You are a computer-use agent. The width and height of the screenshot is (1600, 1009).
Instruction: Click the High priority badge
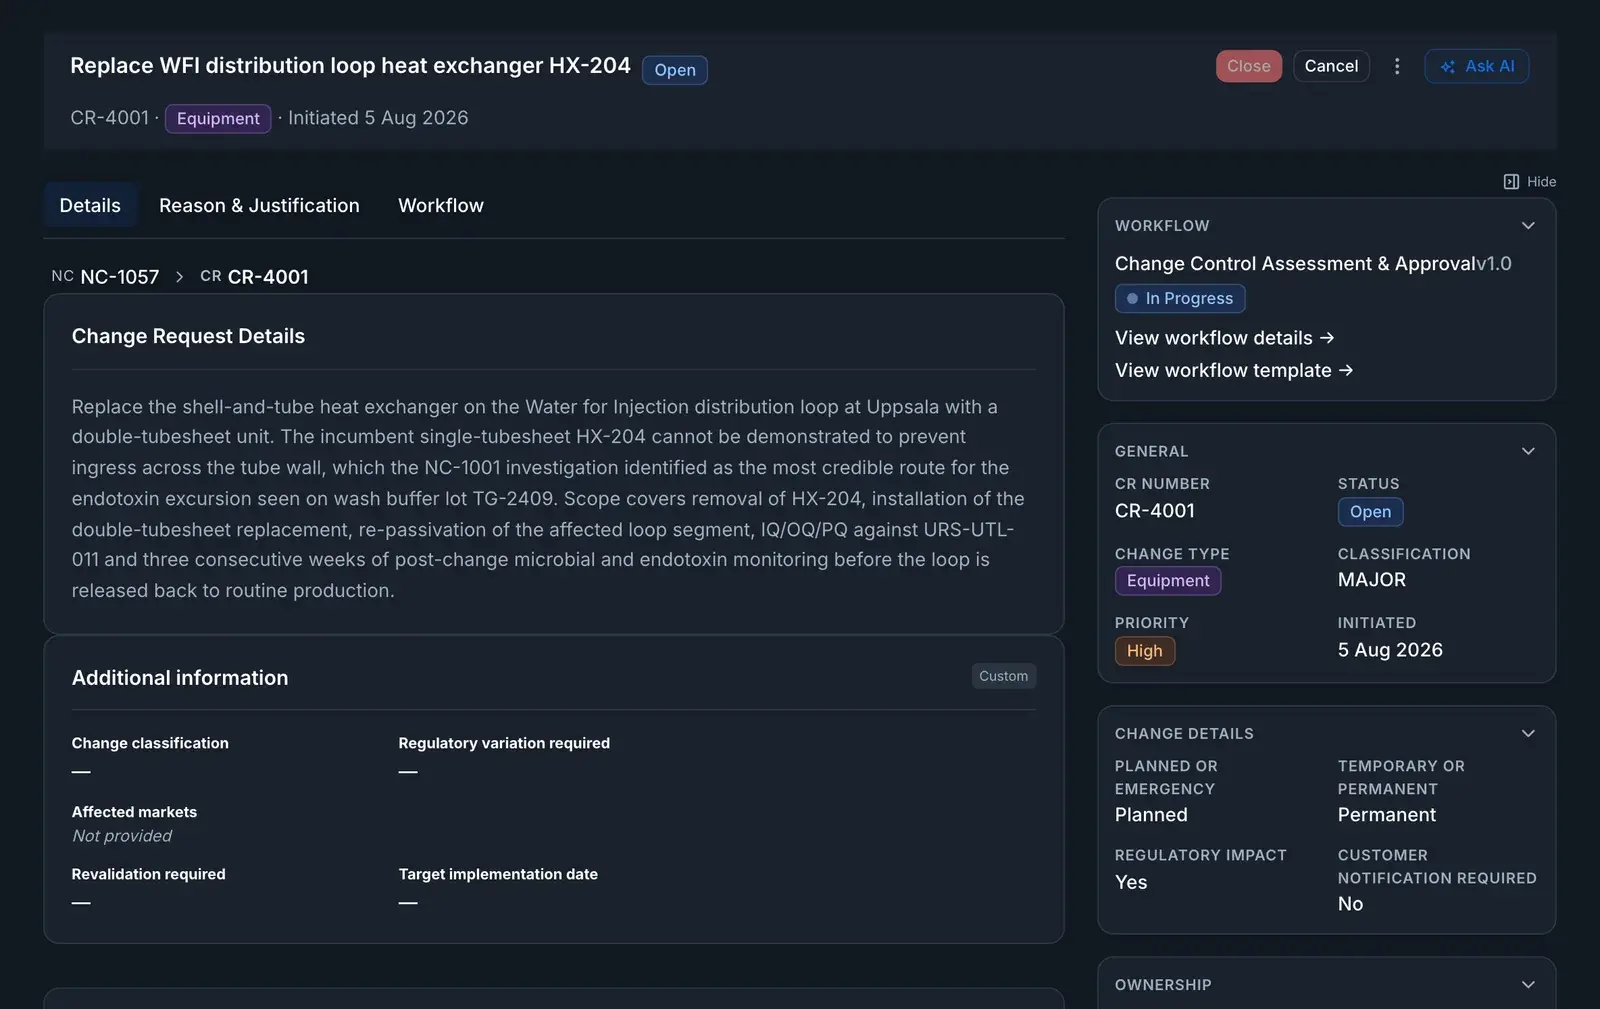[x=1145, y=651]
